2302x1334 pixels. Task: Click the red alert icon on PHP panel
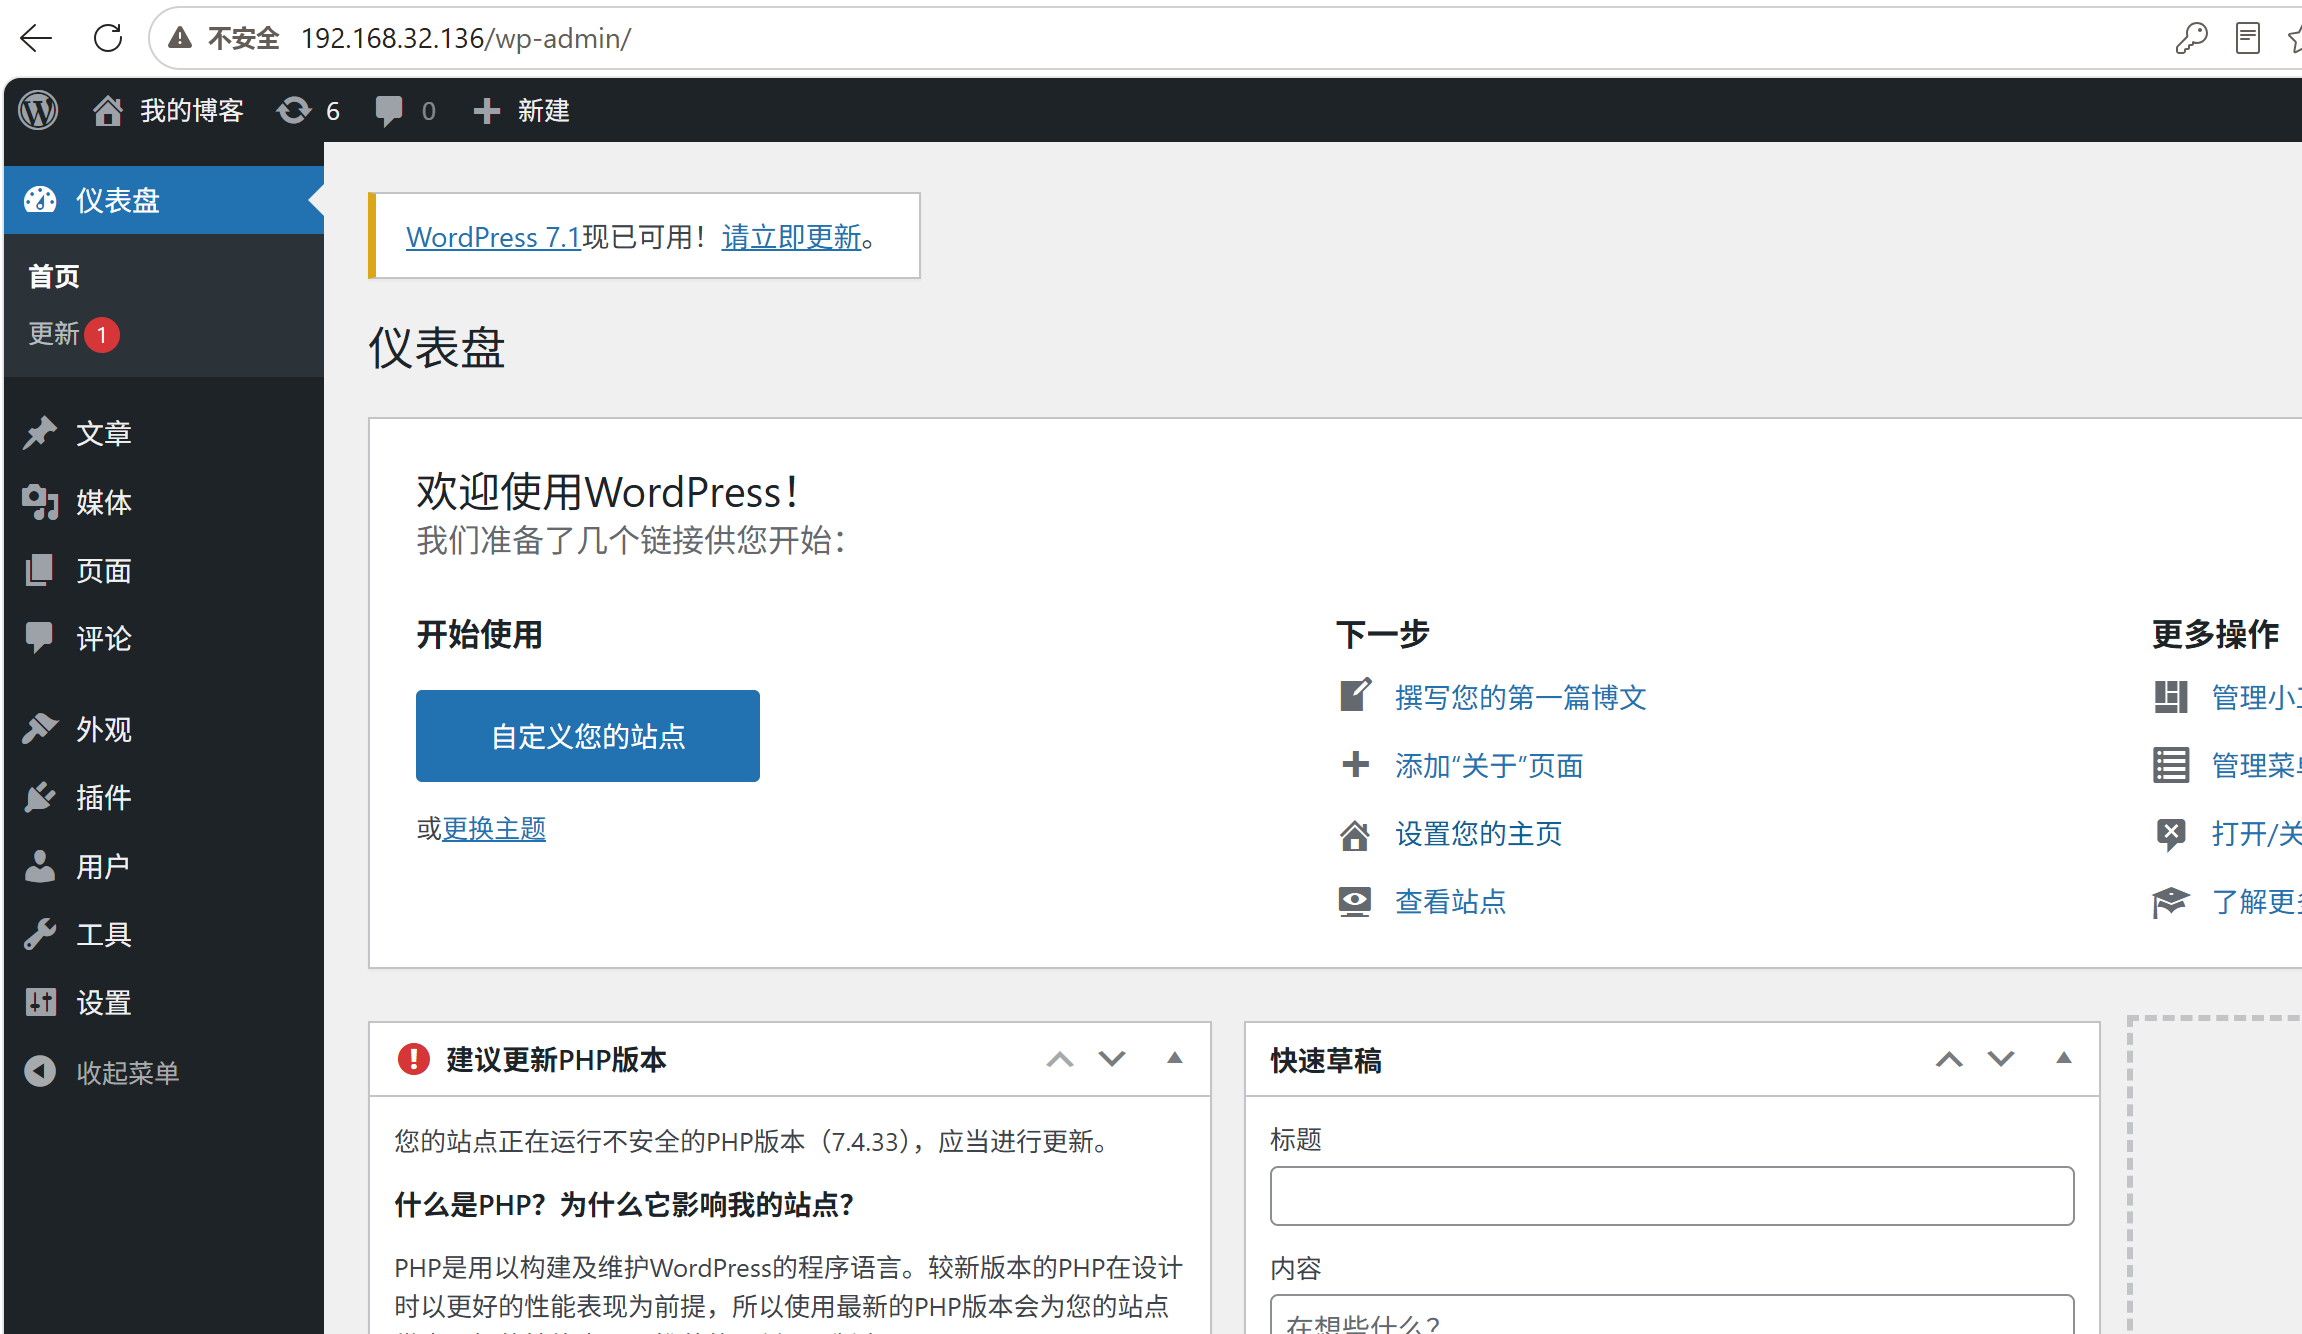(413, 1059)
